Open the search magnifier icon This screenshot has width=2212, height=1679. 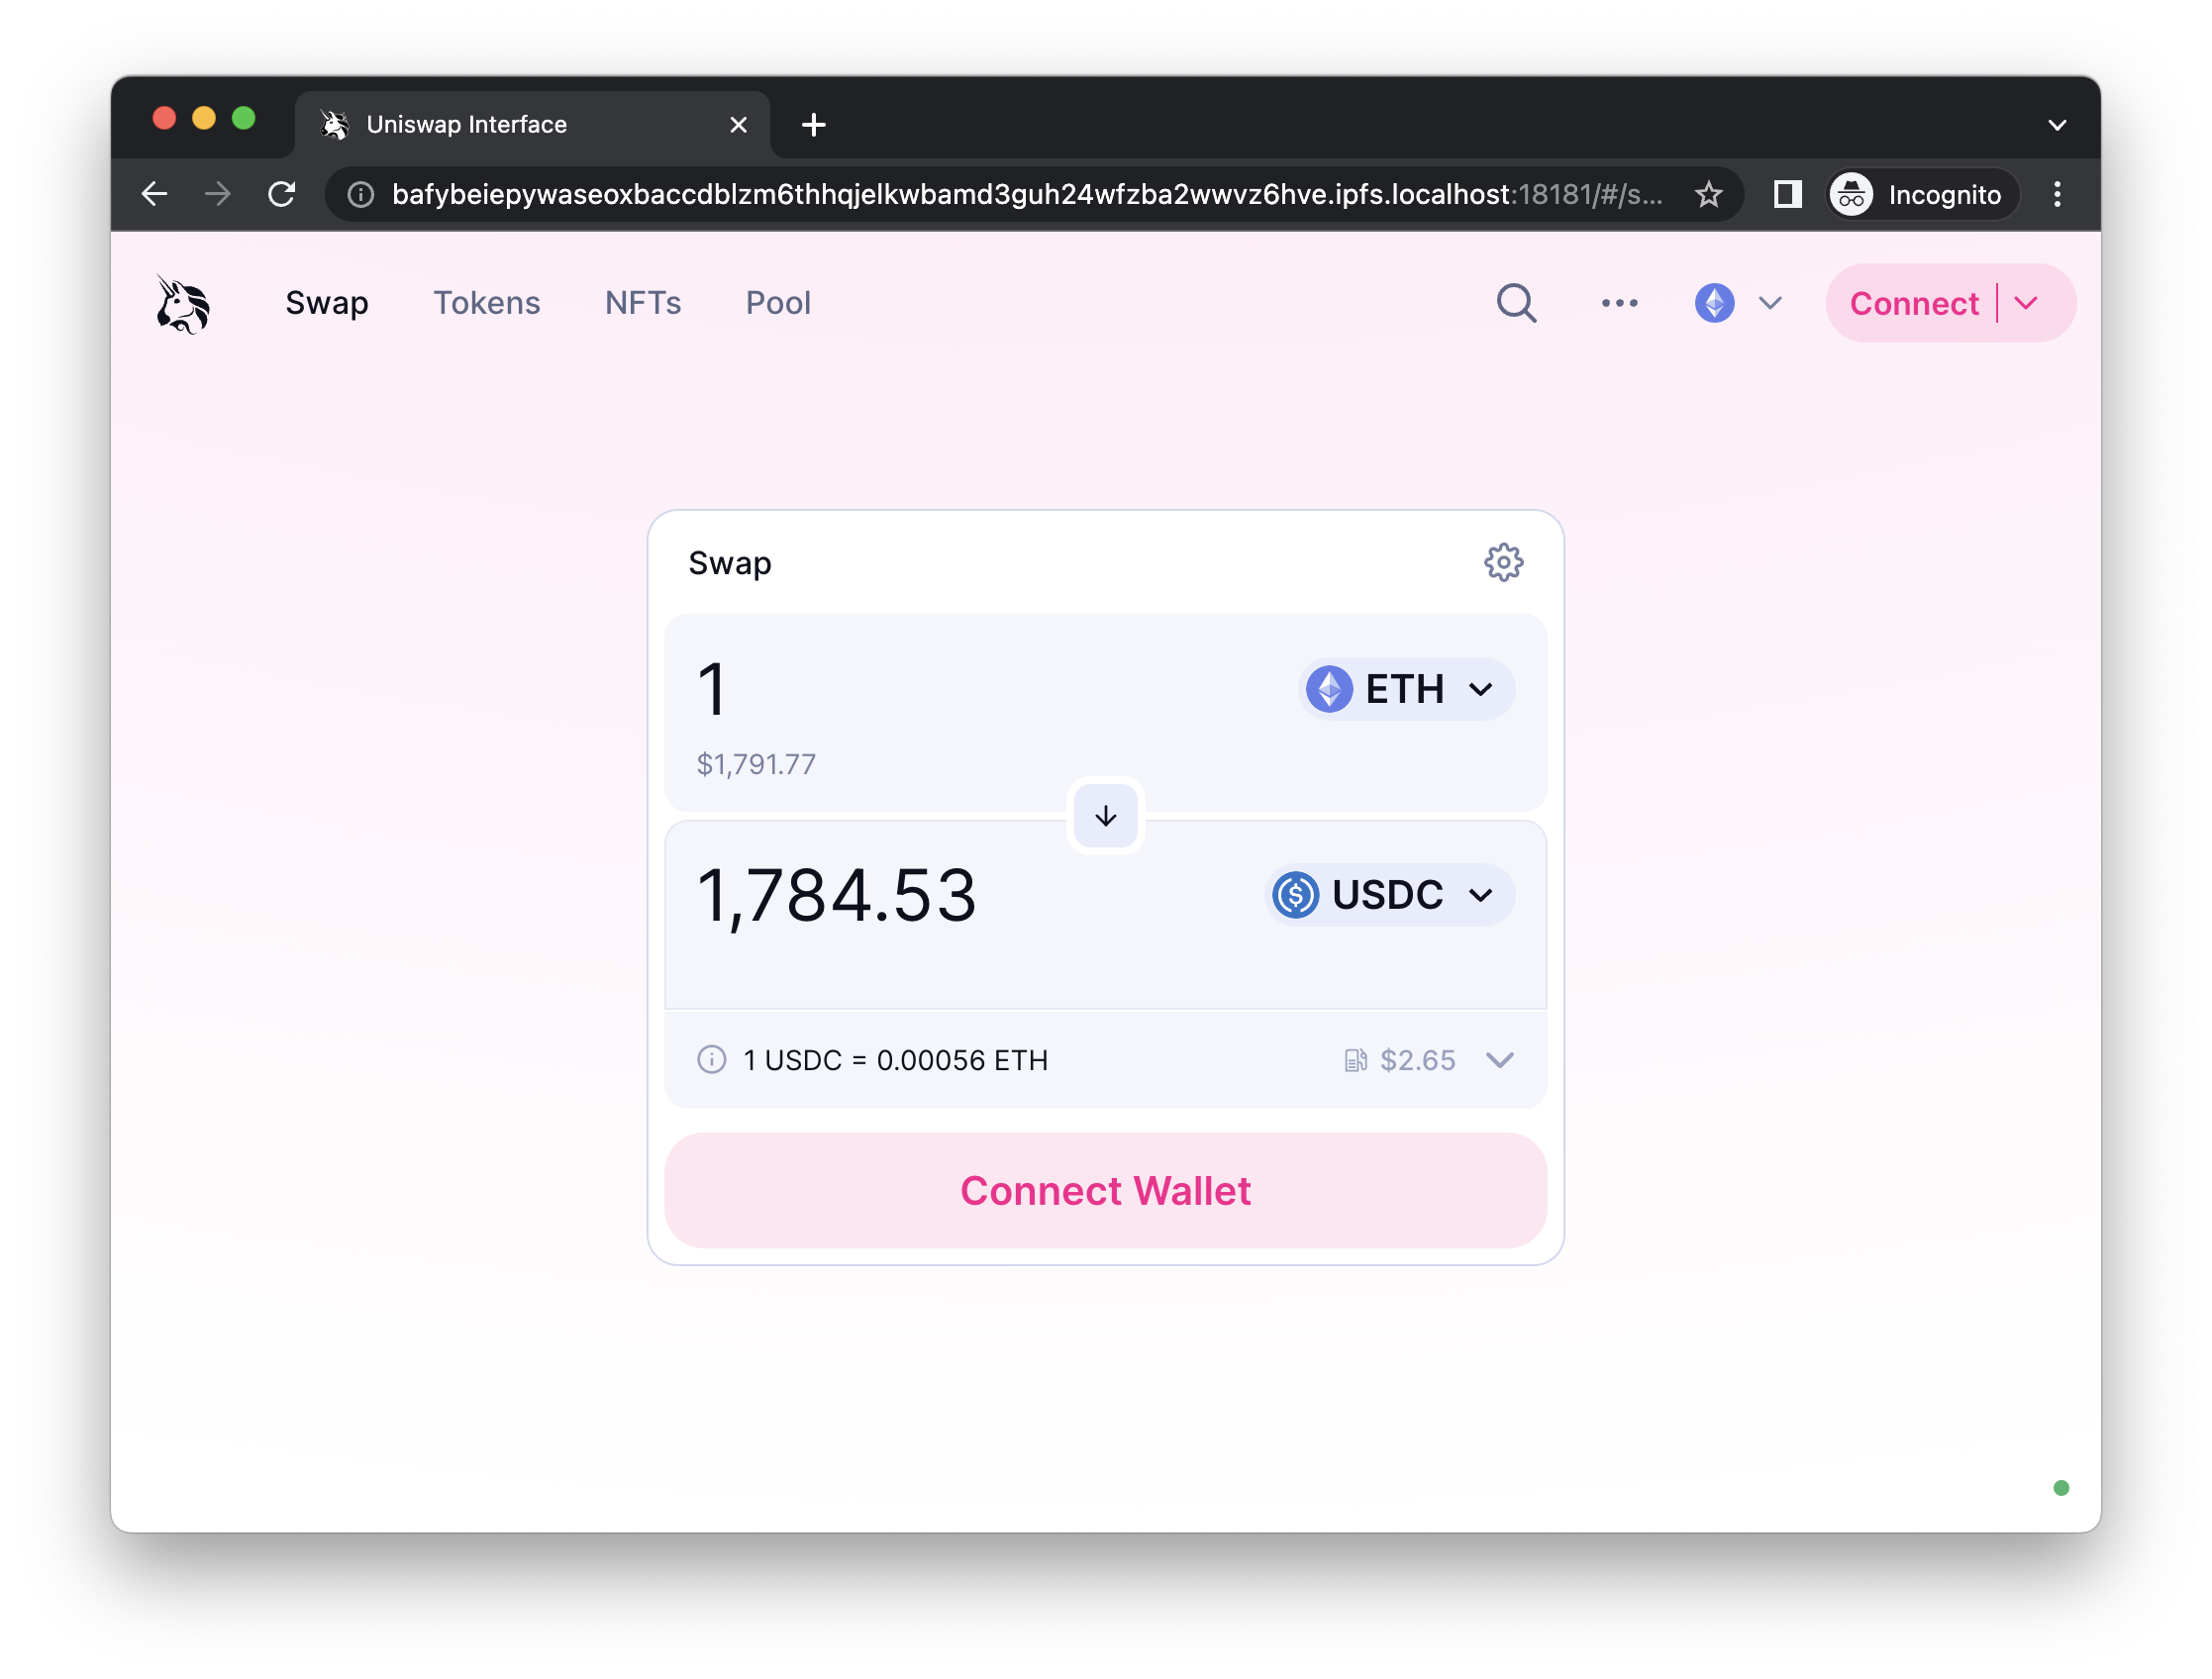1516,303
